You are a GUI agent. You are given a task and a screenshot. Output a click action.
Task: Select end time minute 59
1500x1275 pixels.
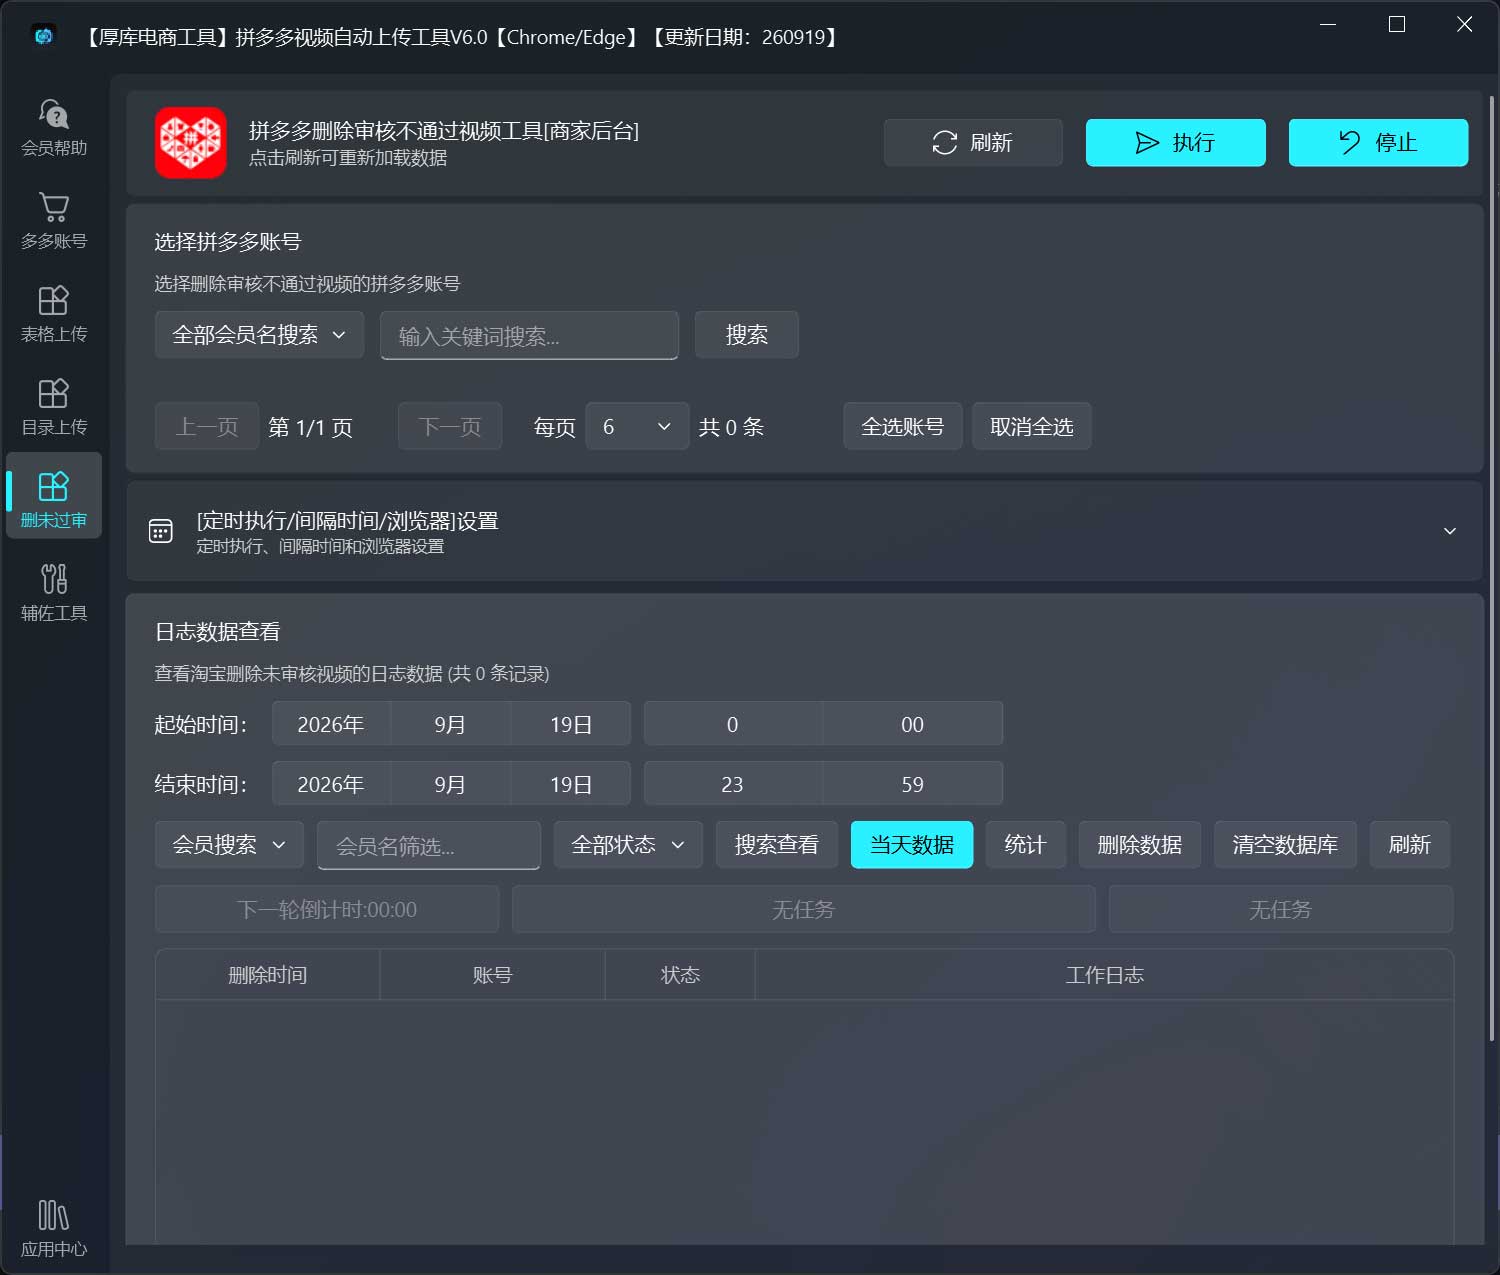point(913,784)
